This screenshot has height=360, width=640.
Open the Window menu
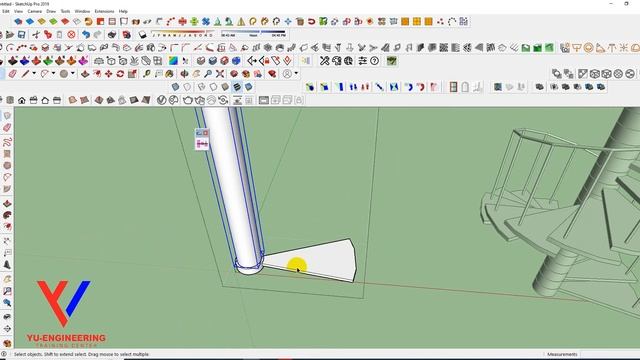point(82,11)
